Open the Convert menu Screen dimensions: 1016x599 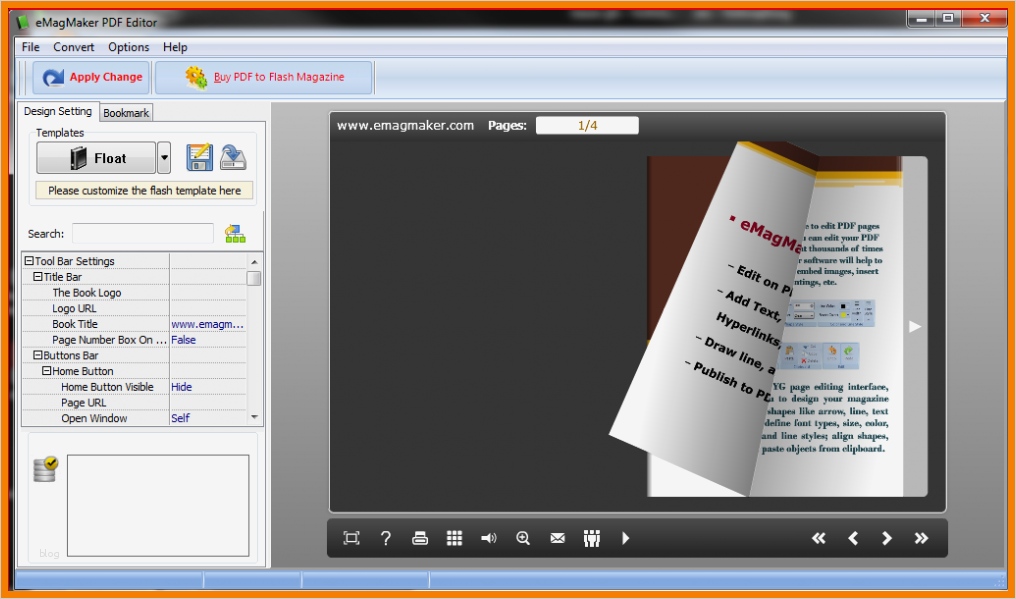pos(73,47)
